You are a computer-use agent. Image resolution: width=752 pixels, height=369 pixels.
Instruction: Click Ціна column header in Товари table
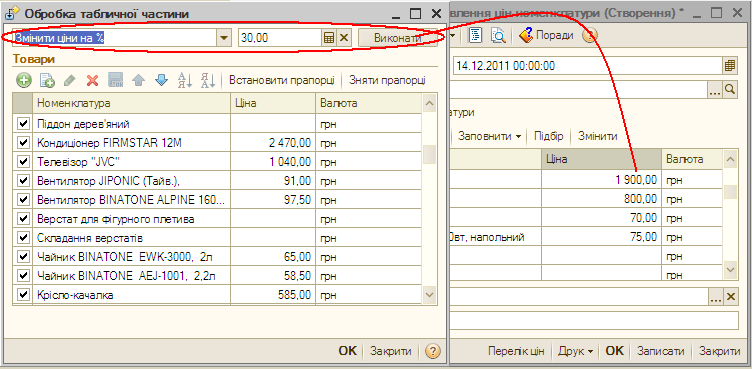(273, 104)
